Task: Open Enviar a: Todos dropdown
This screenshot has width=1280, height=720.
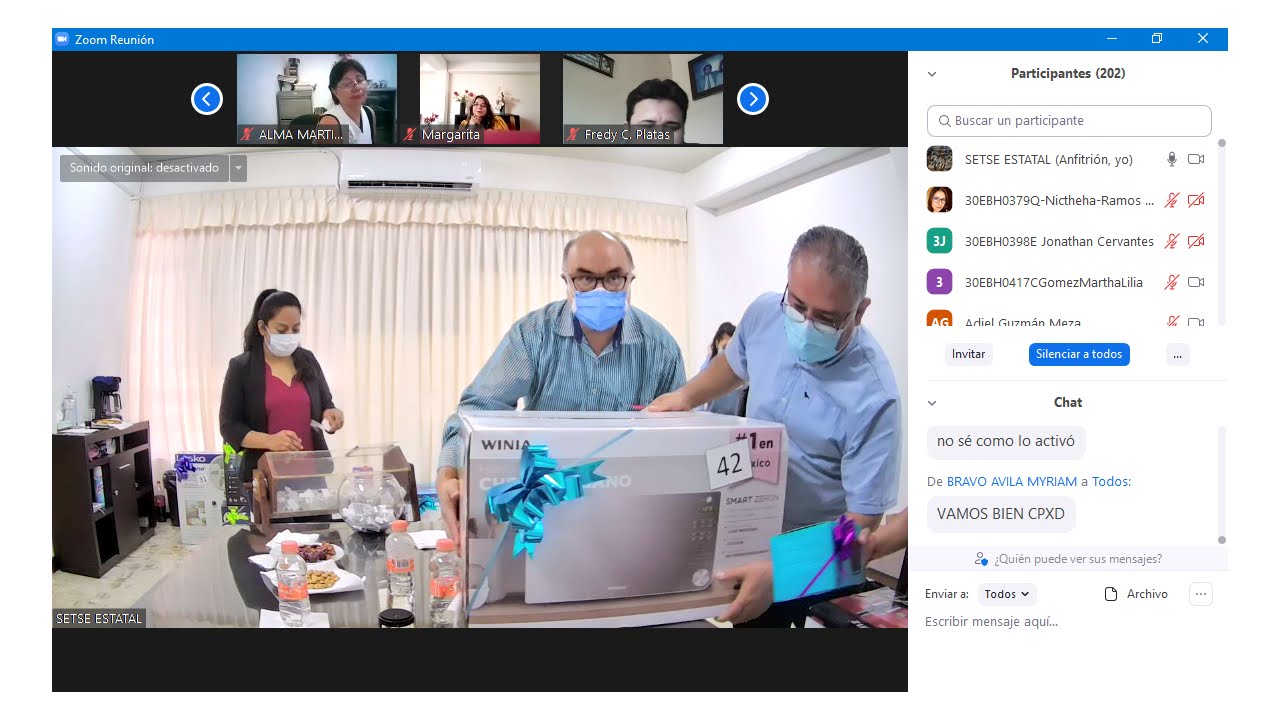Action: (1007, 594)
